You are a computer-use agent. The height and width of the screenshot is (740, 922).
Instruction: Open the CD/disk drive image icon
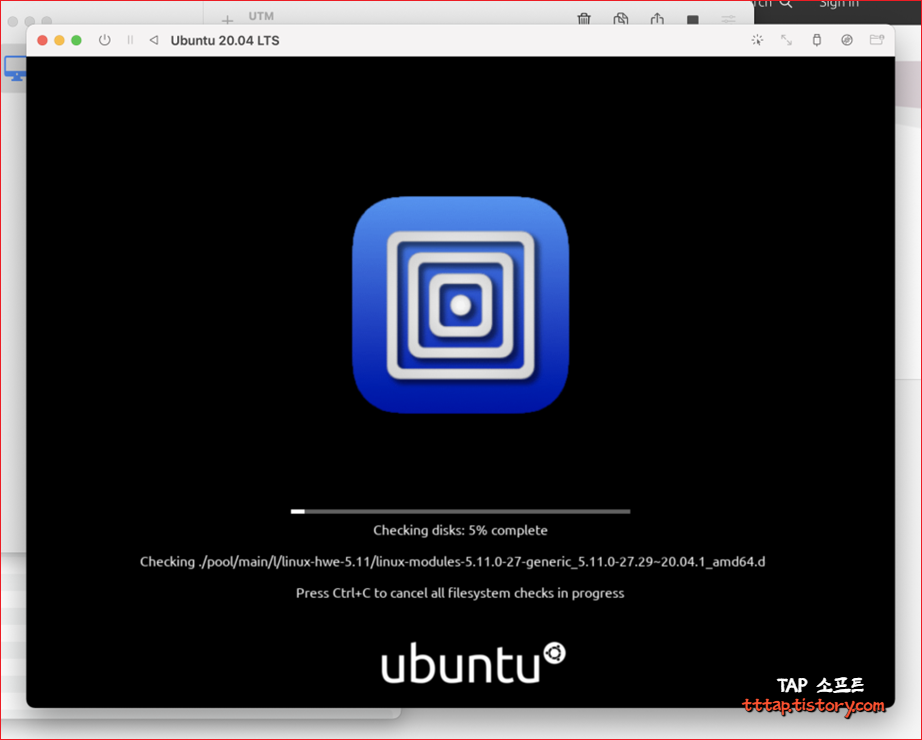[847, 40]
